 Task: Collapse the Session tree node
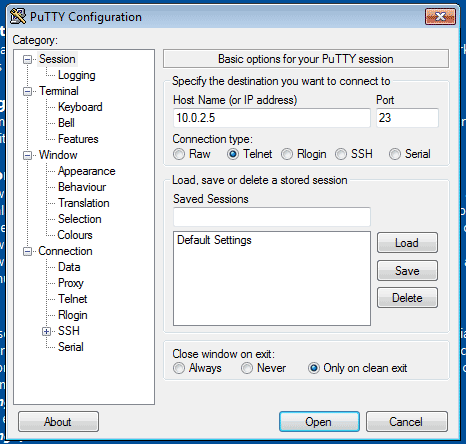[27, 59]
